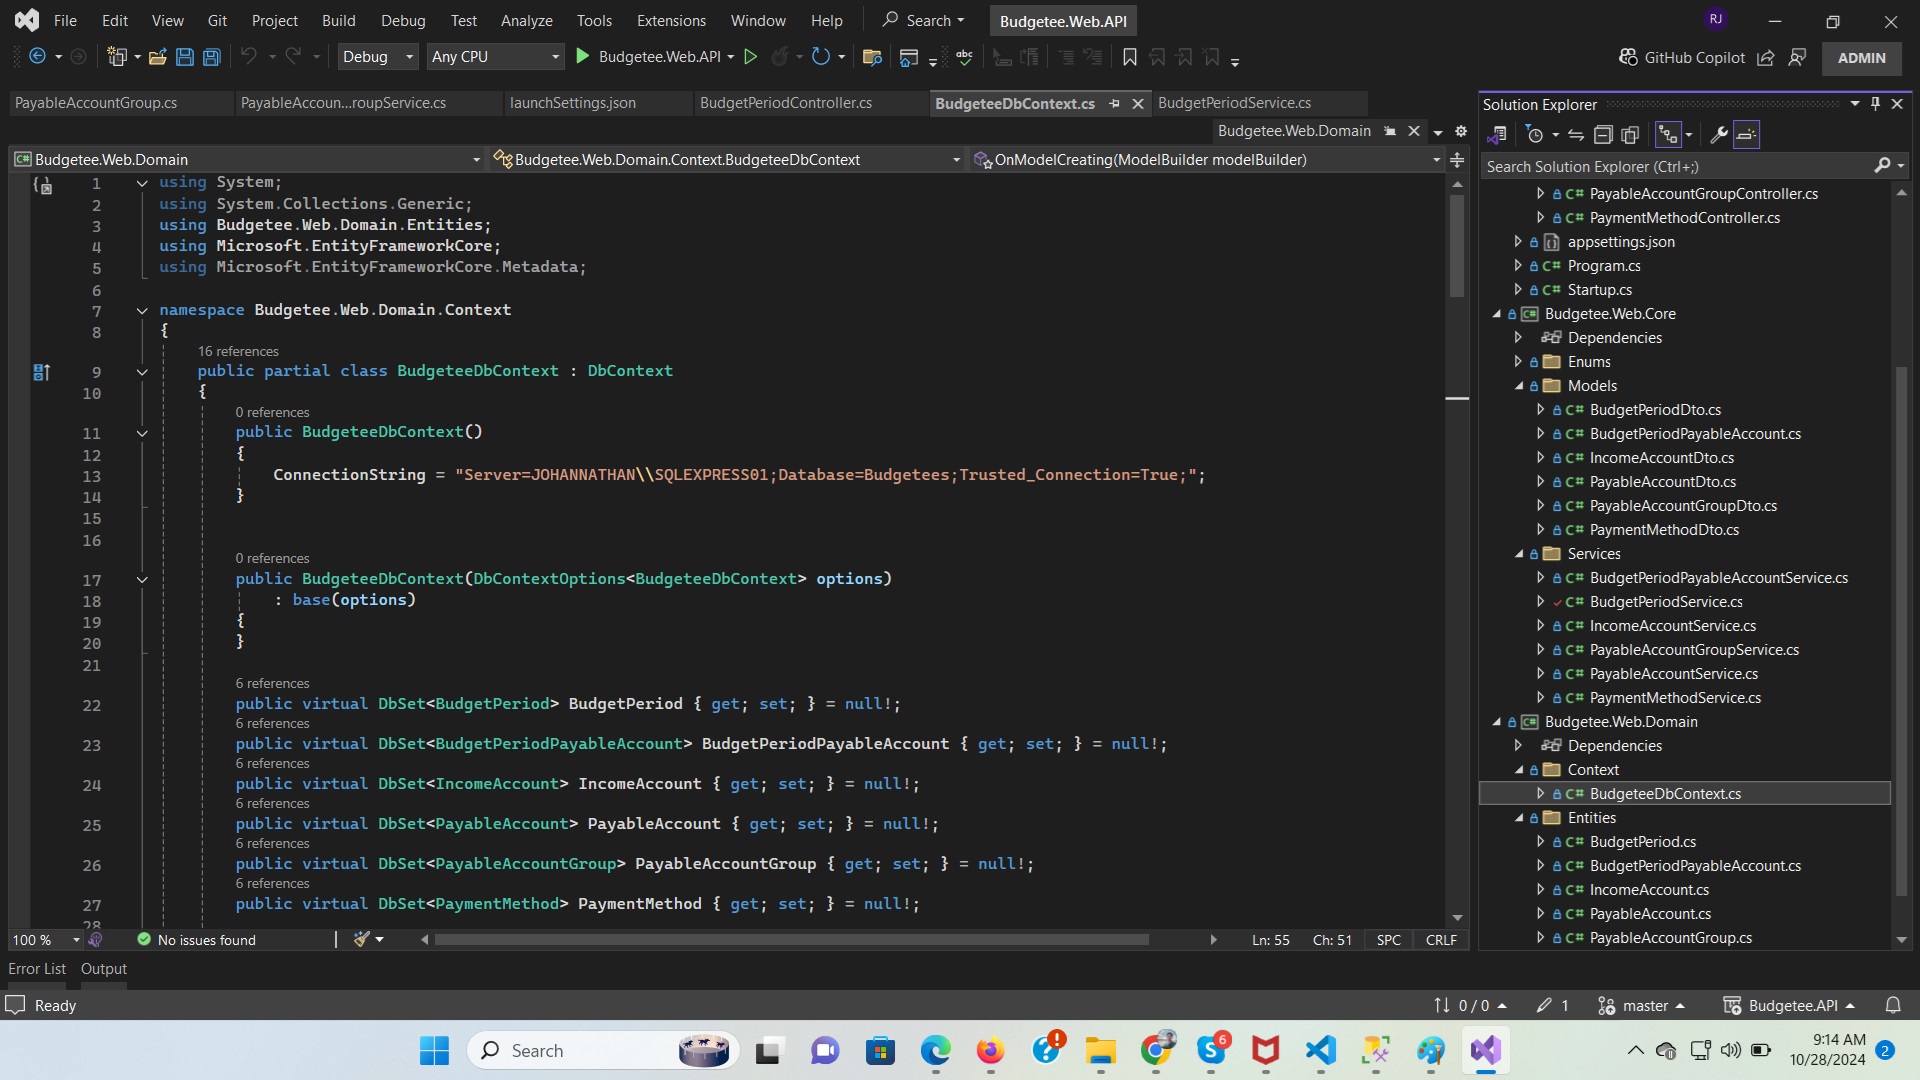
Task: Switch to the BudgetPeriodController.cs tab
Action: pos(785,103)
